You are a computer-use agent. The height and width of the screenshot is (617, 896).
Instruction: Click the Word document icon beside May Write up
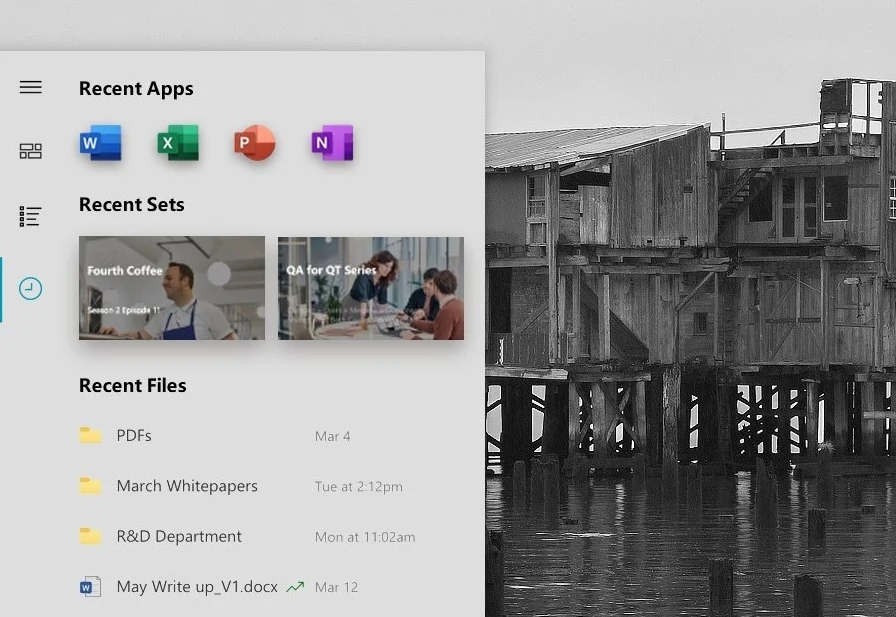pos(90,587)
